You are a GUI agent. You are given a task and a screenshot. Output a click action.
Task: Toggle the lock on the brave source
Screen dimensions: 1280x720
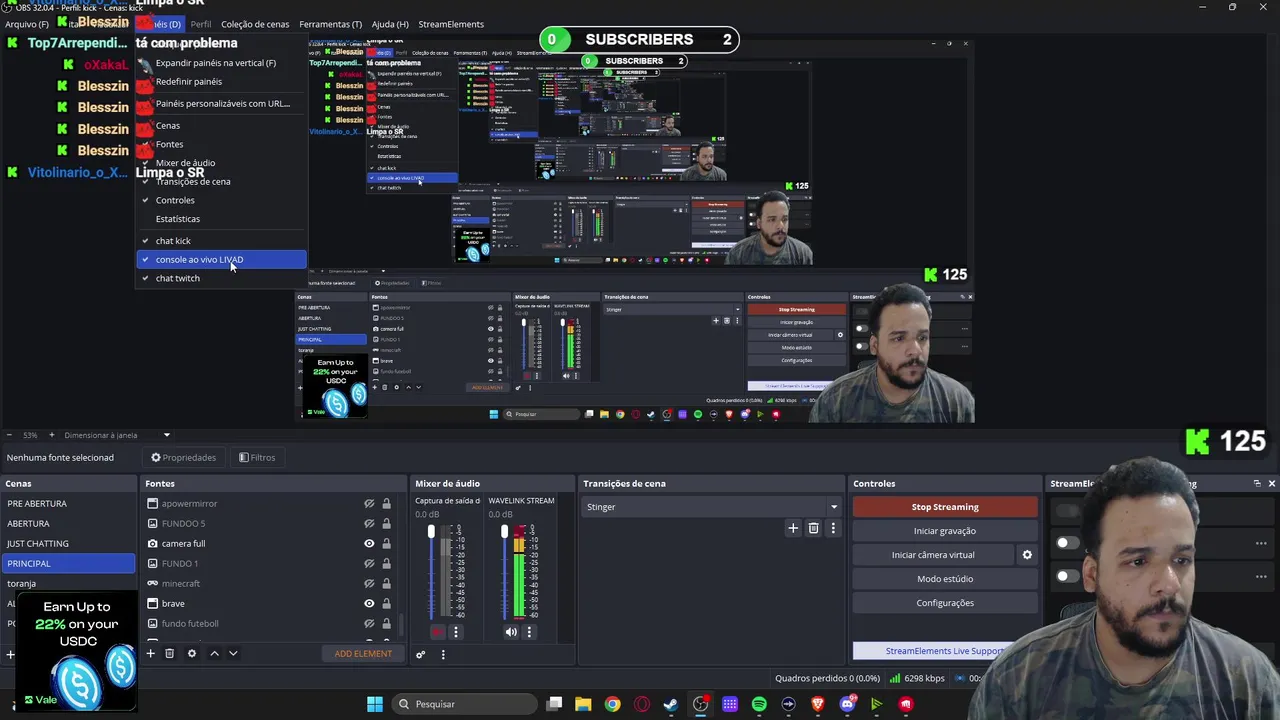pos(386,604)
